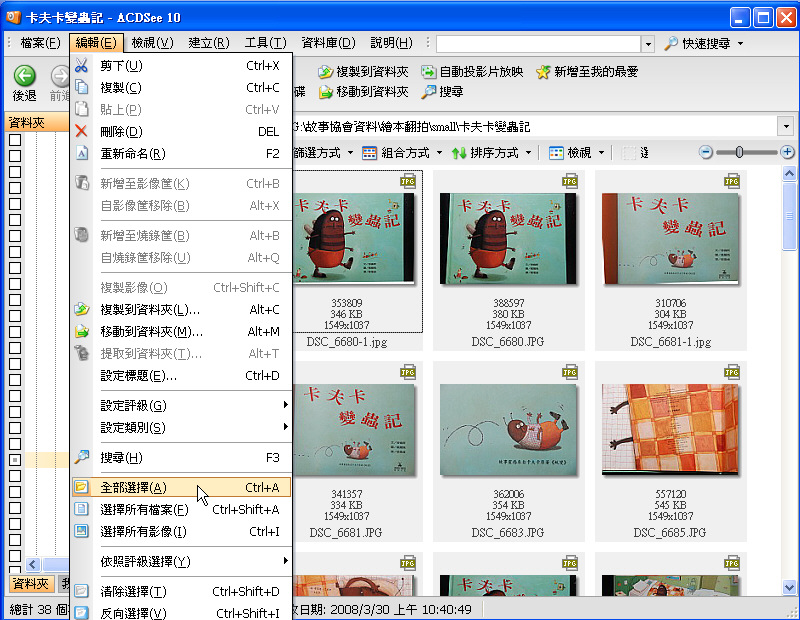Click the Edit menu's 移動到資料夾(M) icon
Viewport: 800px width, 620px height.
(x=81, y=331)
